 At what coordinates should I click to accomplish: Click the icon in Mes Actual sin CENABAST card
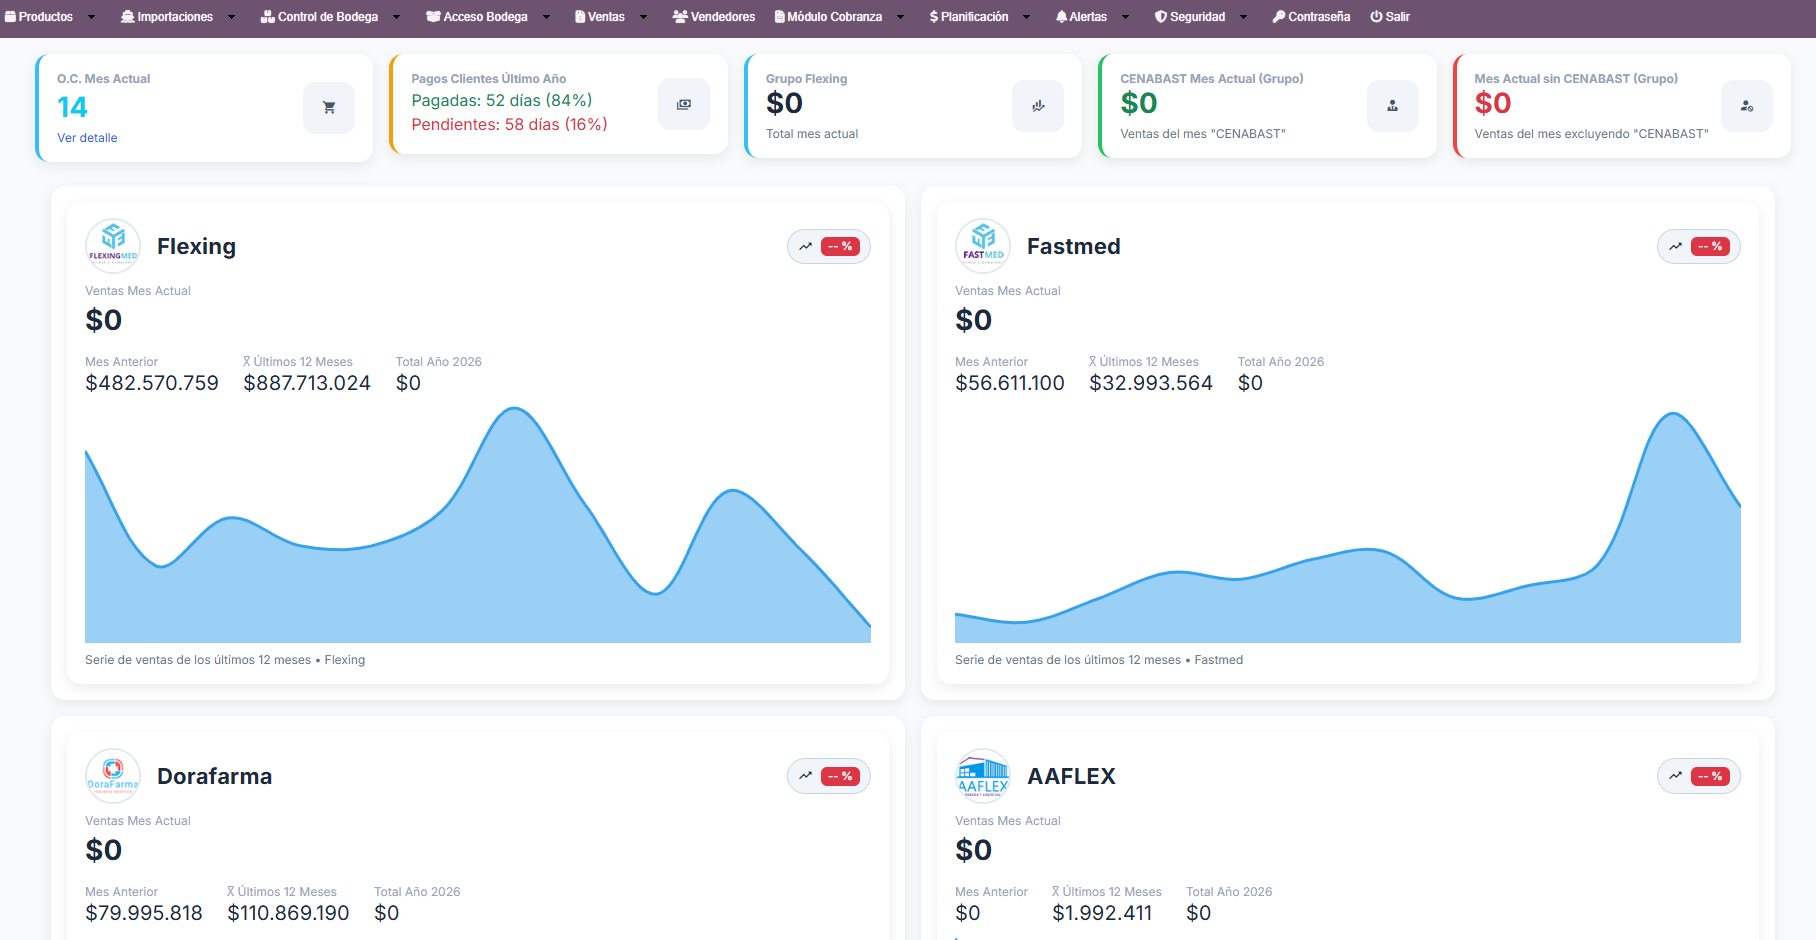(x=1746, y=106)
